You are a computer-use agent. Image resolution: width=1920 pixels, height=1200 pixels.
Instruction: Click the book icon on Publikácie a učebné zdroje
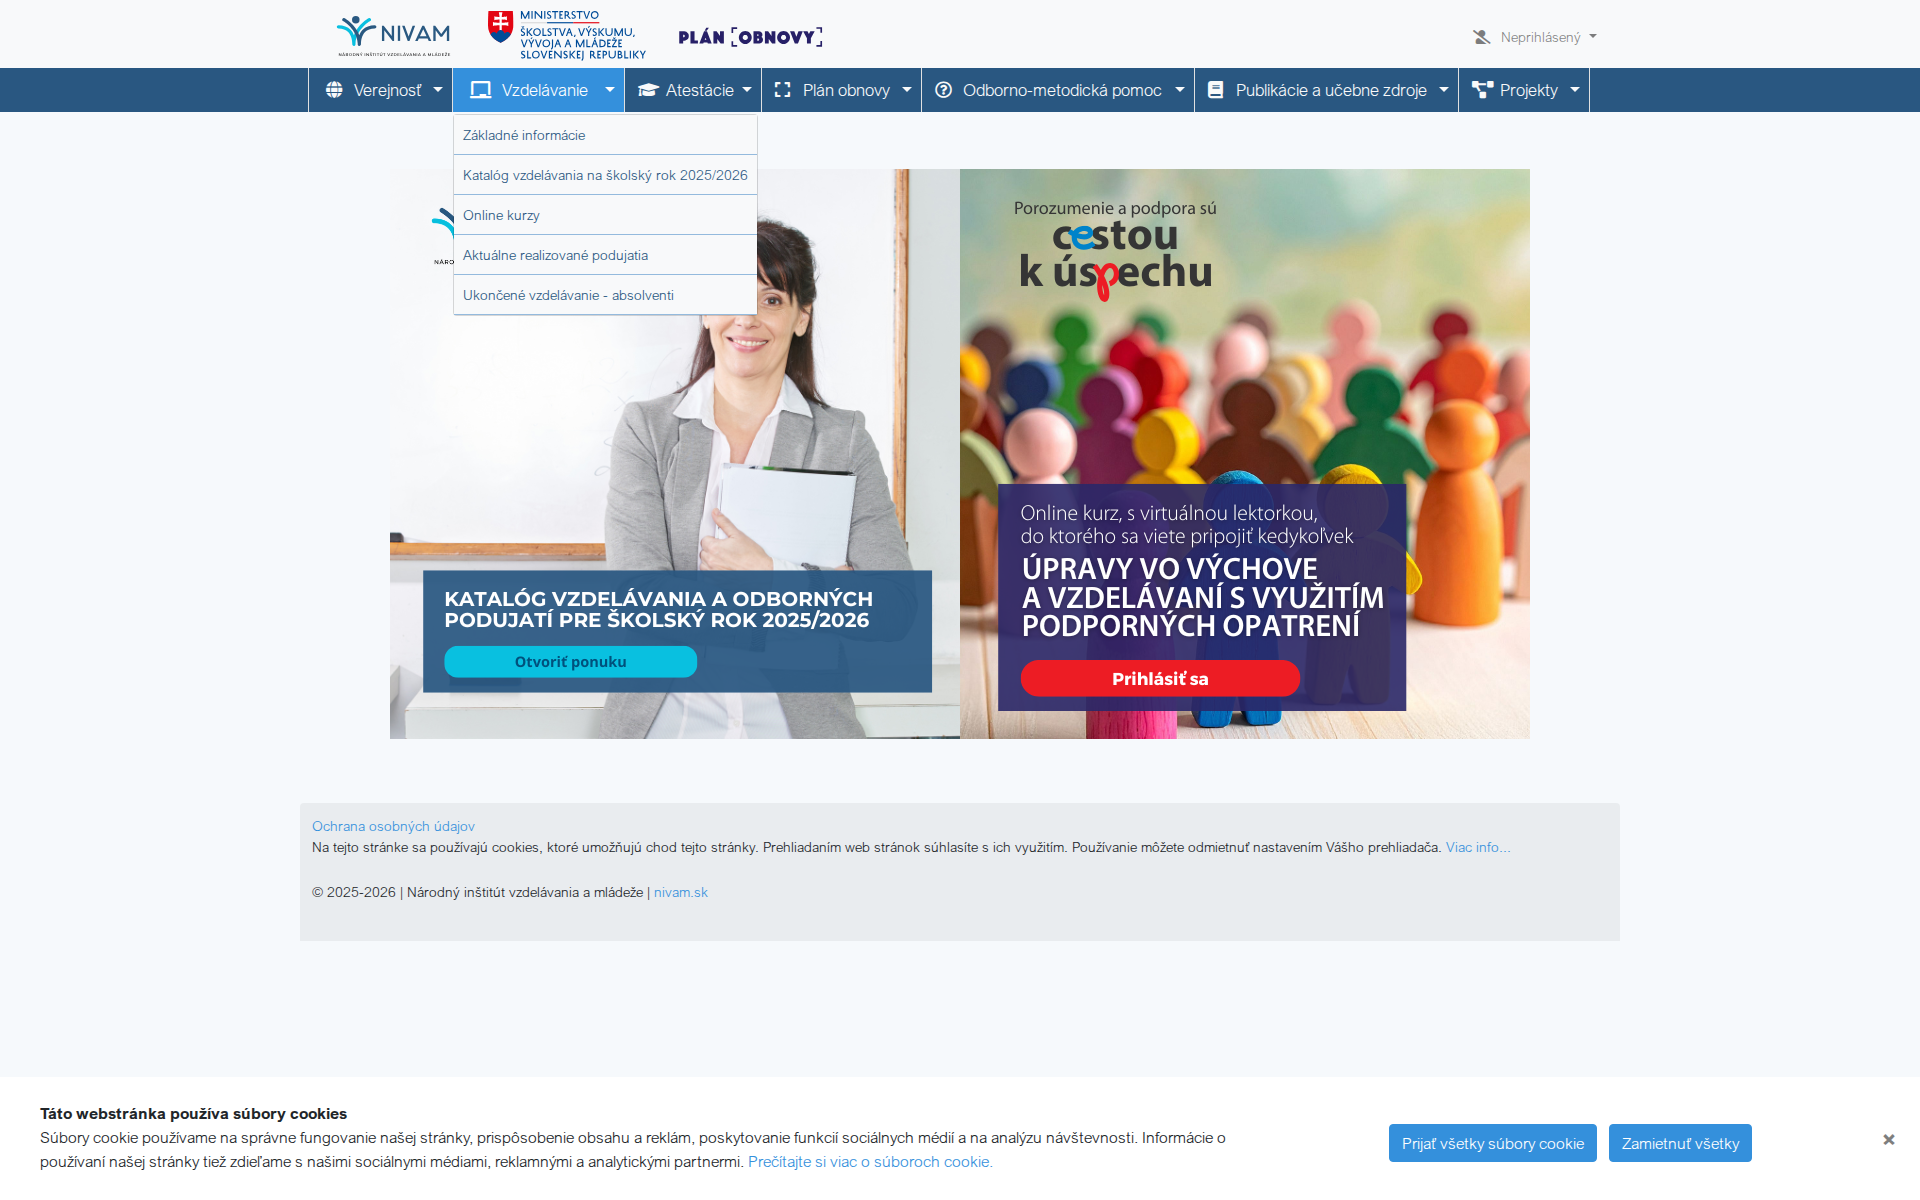pyautogui.click(x=1215, y=89)
